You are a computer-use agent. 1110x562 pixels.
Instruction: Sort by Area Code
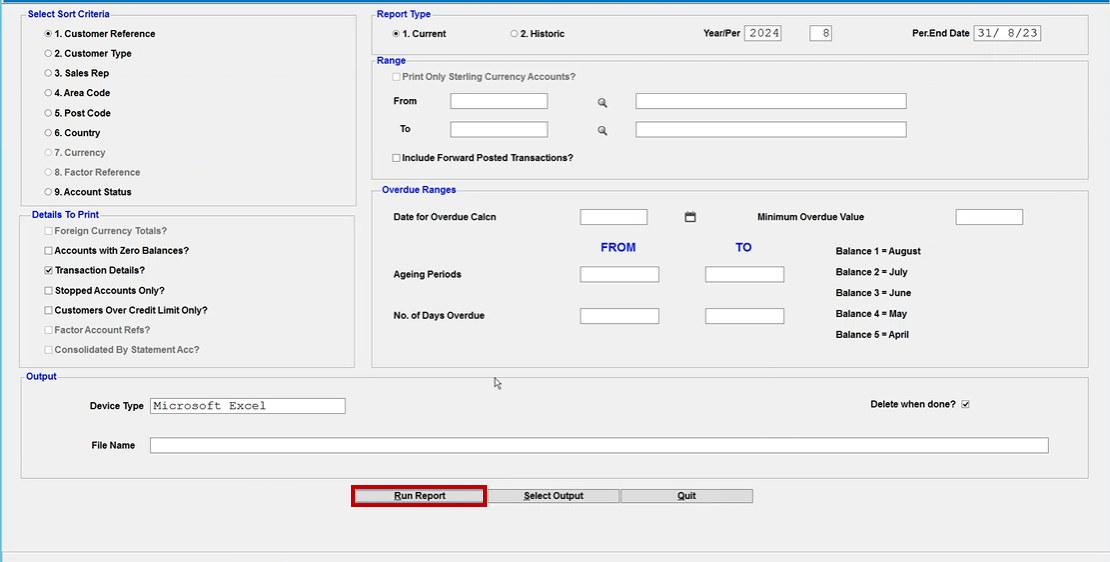tap(77, 93)
